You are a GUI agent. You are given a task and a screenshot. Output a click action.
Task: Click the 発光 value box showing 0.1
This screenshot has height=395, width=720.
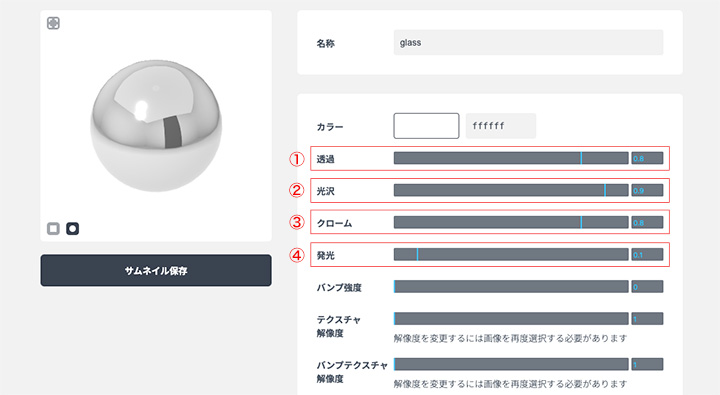647,254
